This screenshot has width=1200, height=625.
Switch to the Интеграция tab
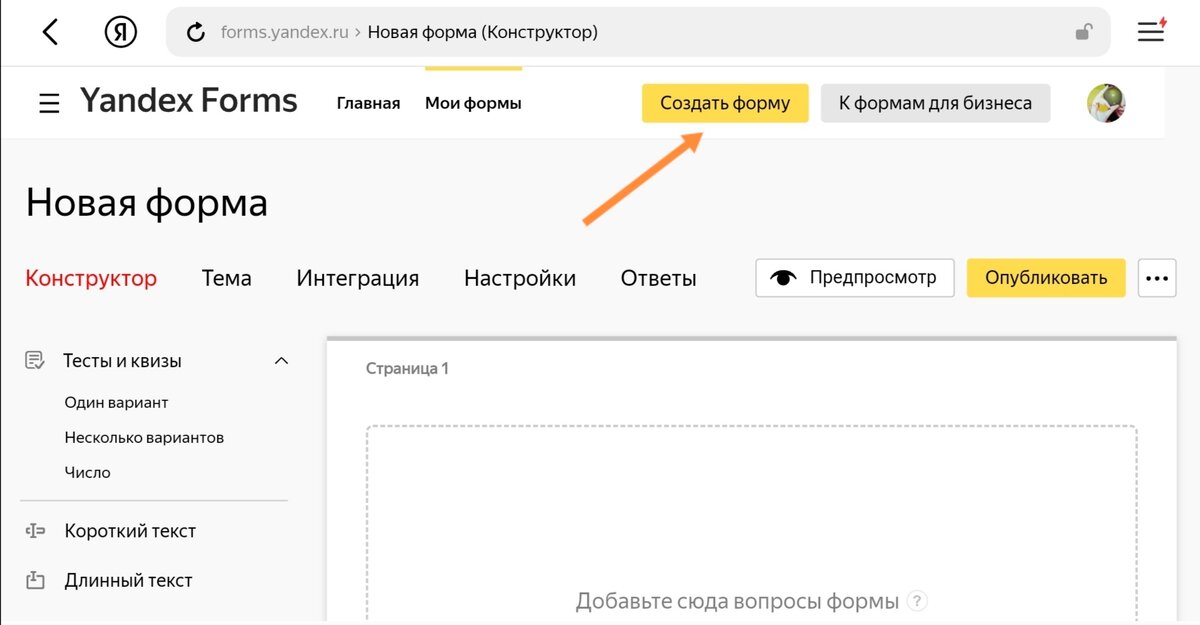(358, 278)
